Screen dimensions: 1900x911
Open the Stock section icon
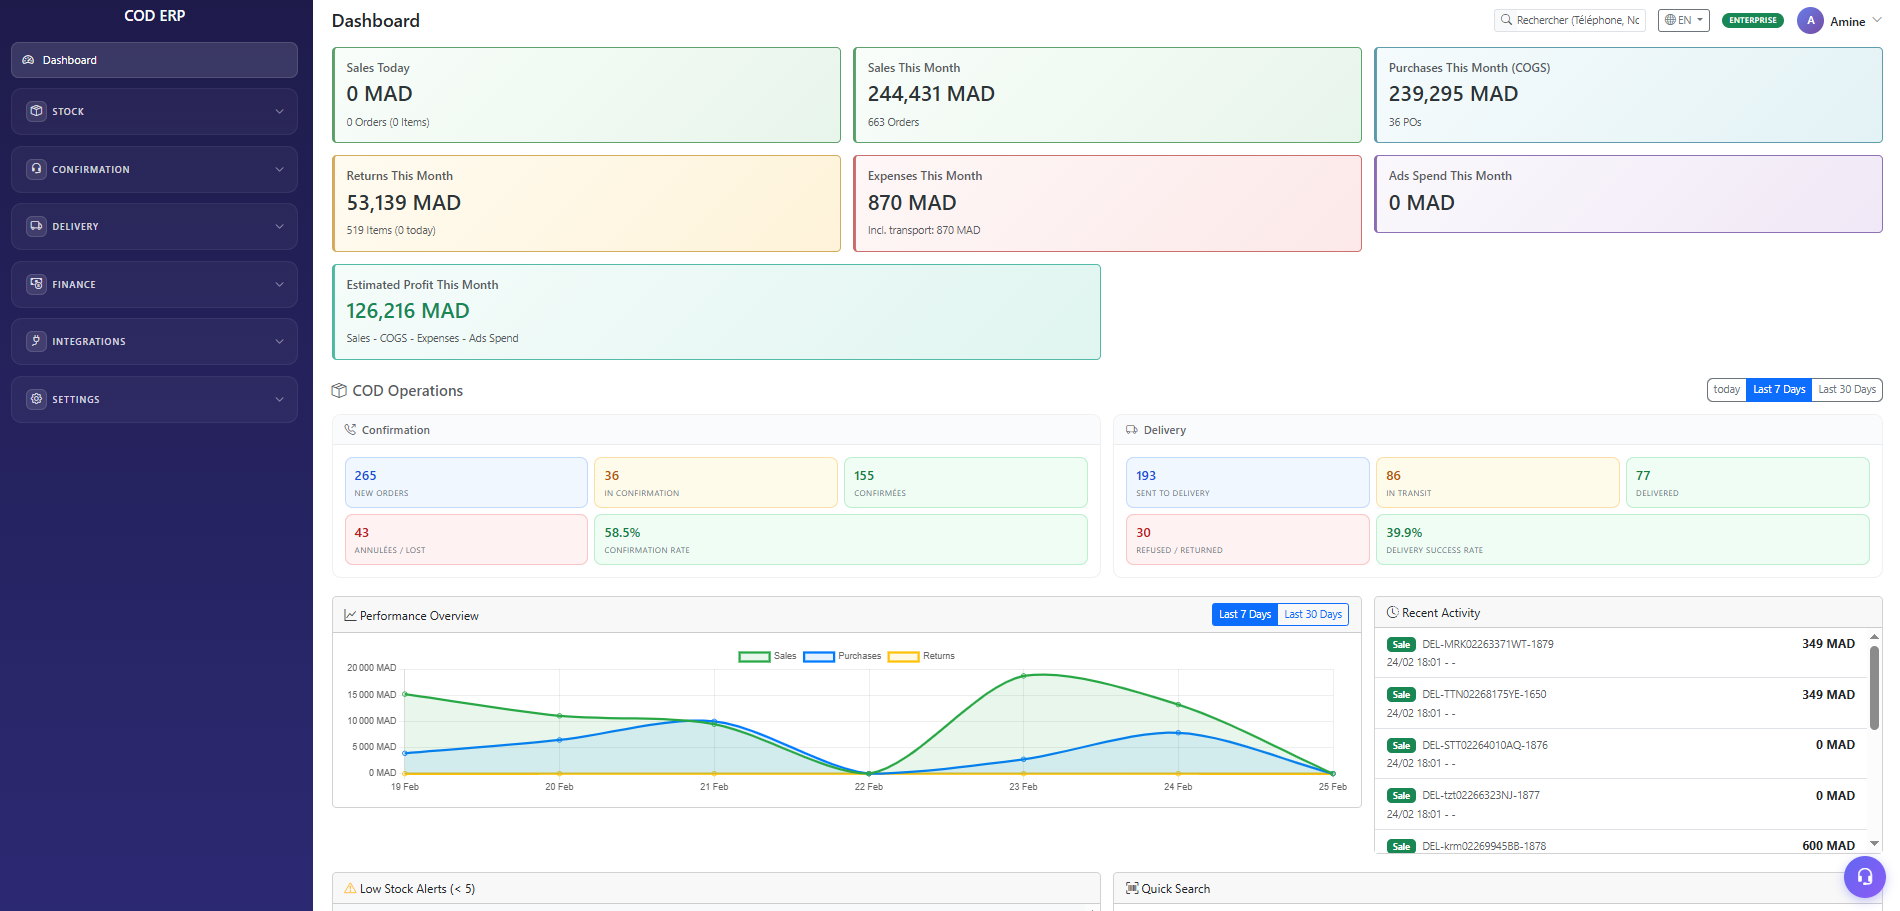[36, 111]
